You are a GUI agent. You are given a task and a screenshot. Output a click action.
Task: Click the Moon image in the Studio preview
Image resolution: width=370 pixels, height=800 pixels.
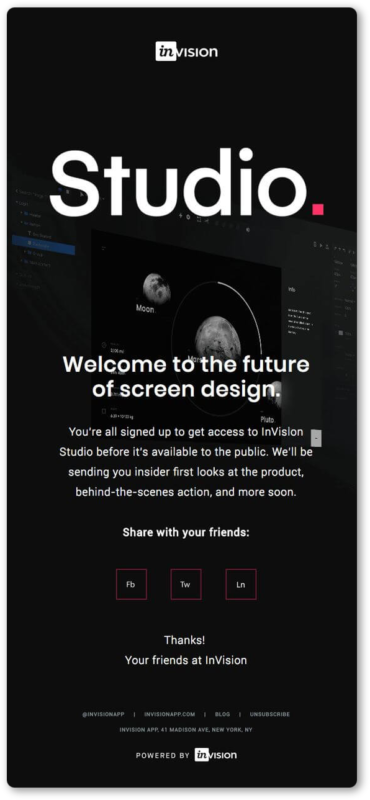(x=156, y=288)
